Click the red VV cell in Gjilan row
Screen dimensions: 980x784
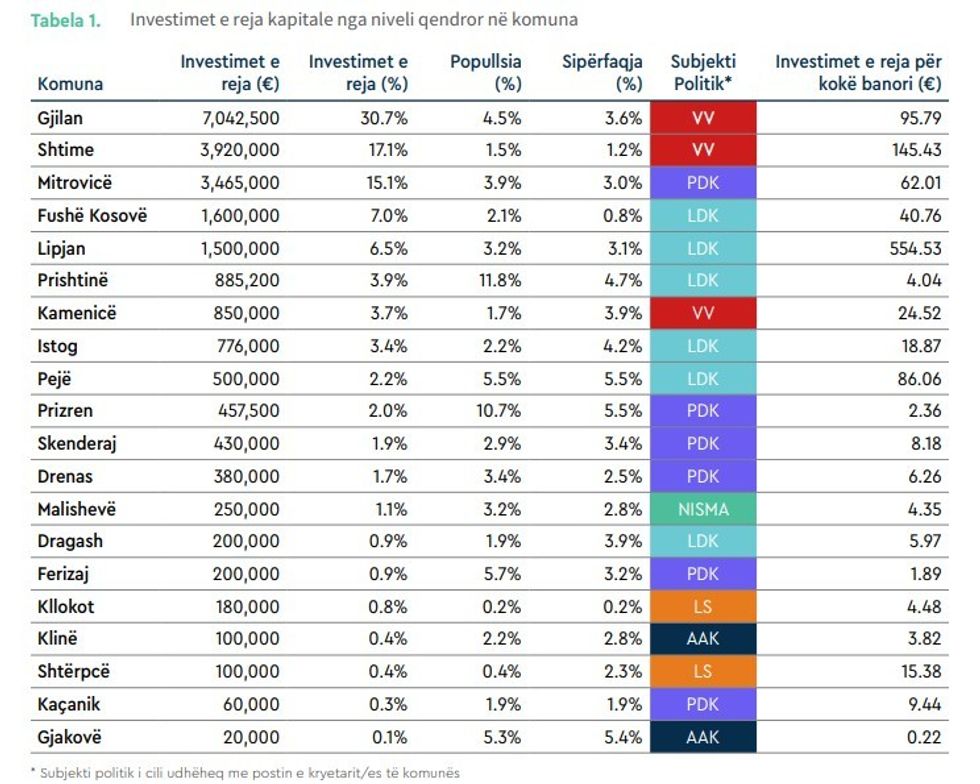click(x=703, y=118)
